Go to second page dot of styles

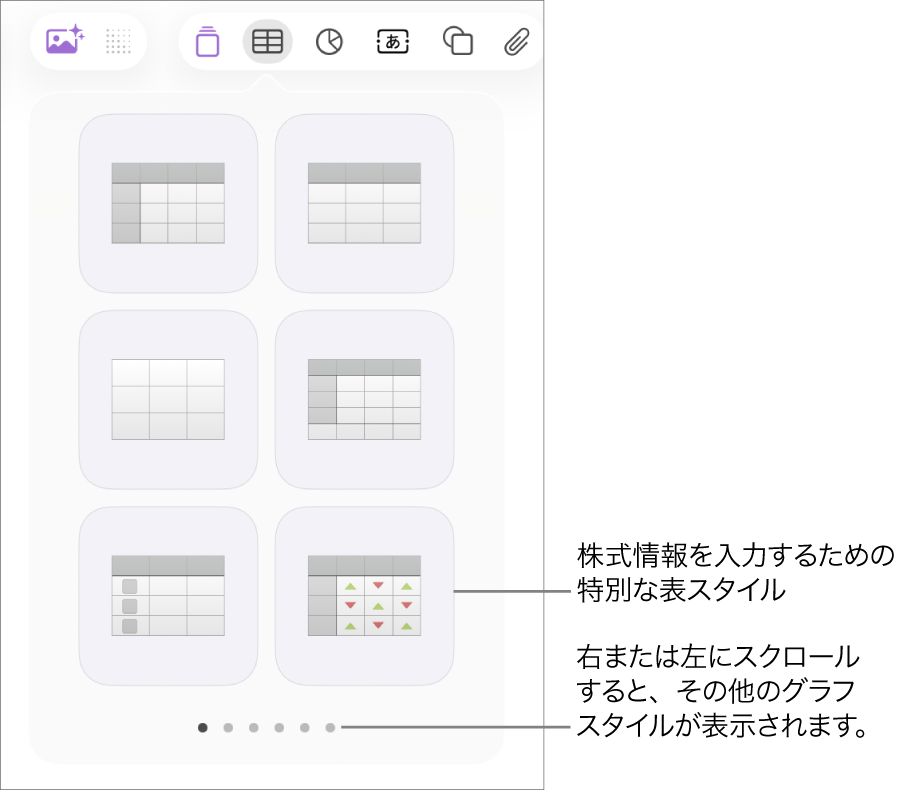point(228,728)
